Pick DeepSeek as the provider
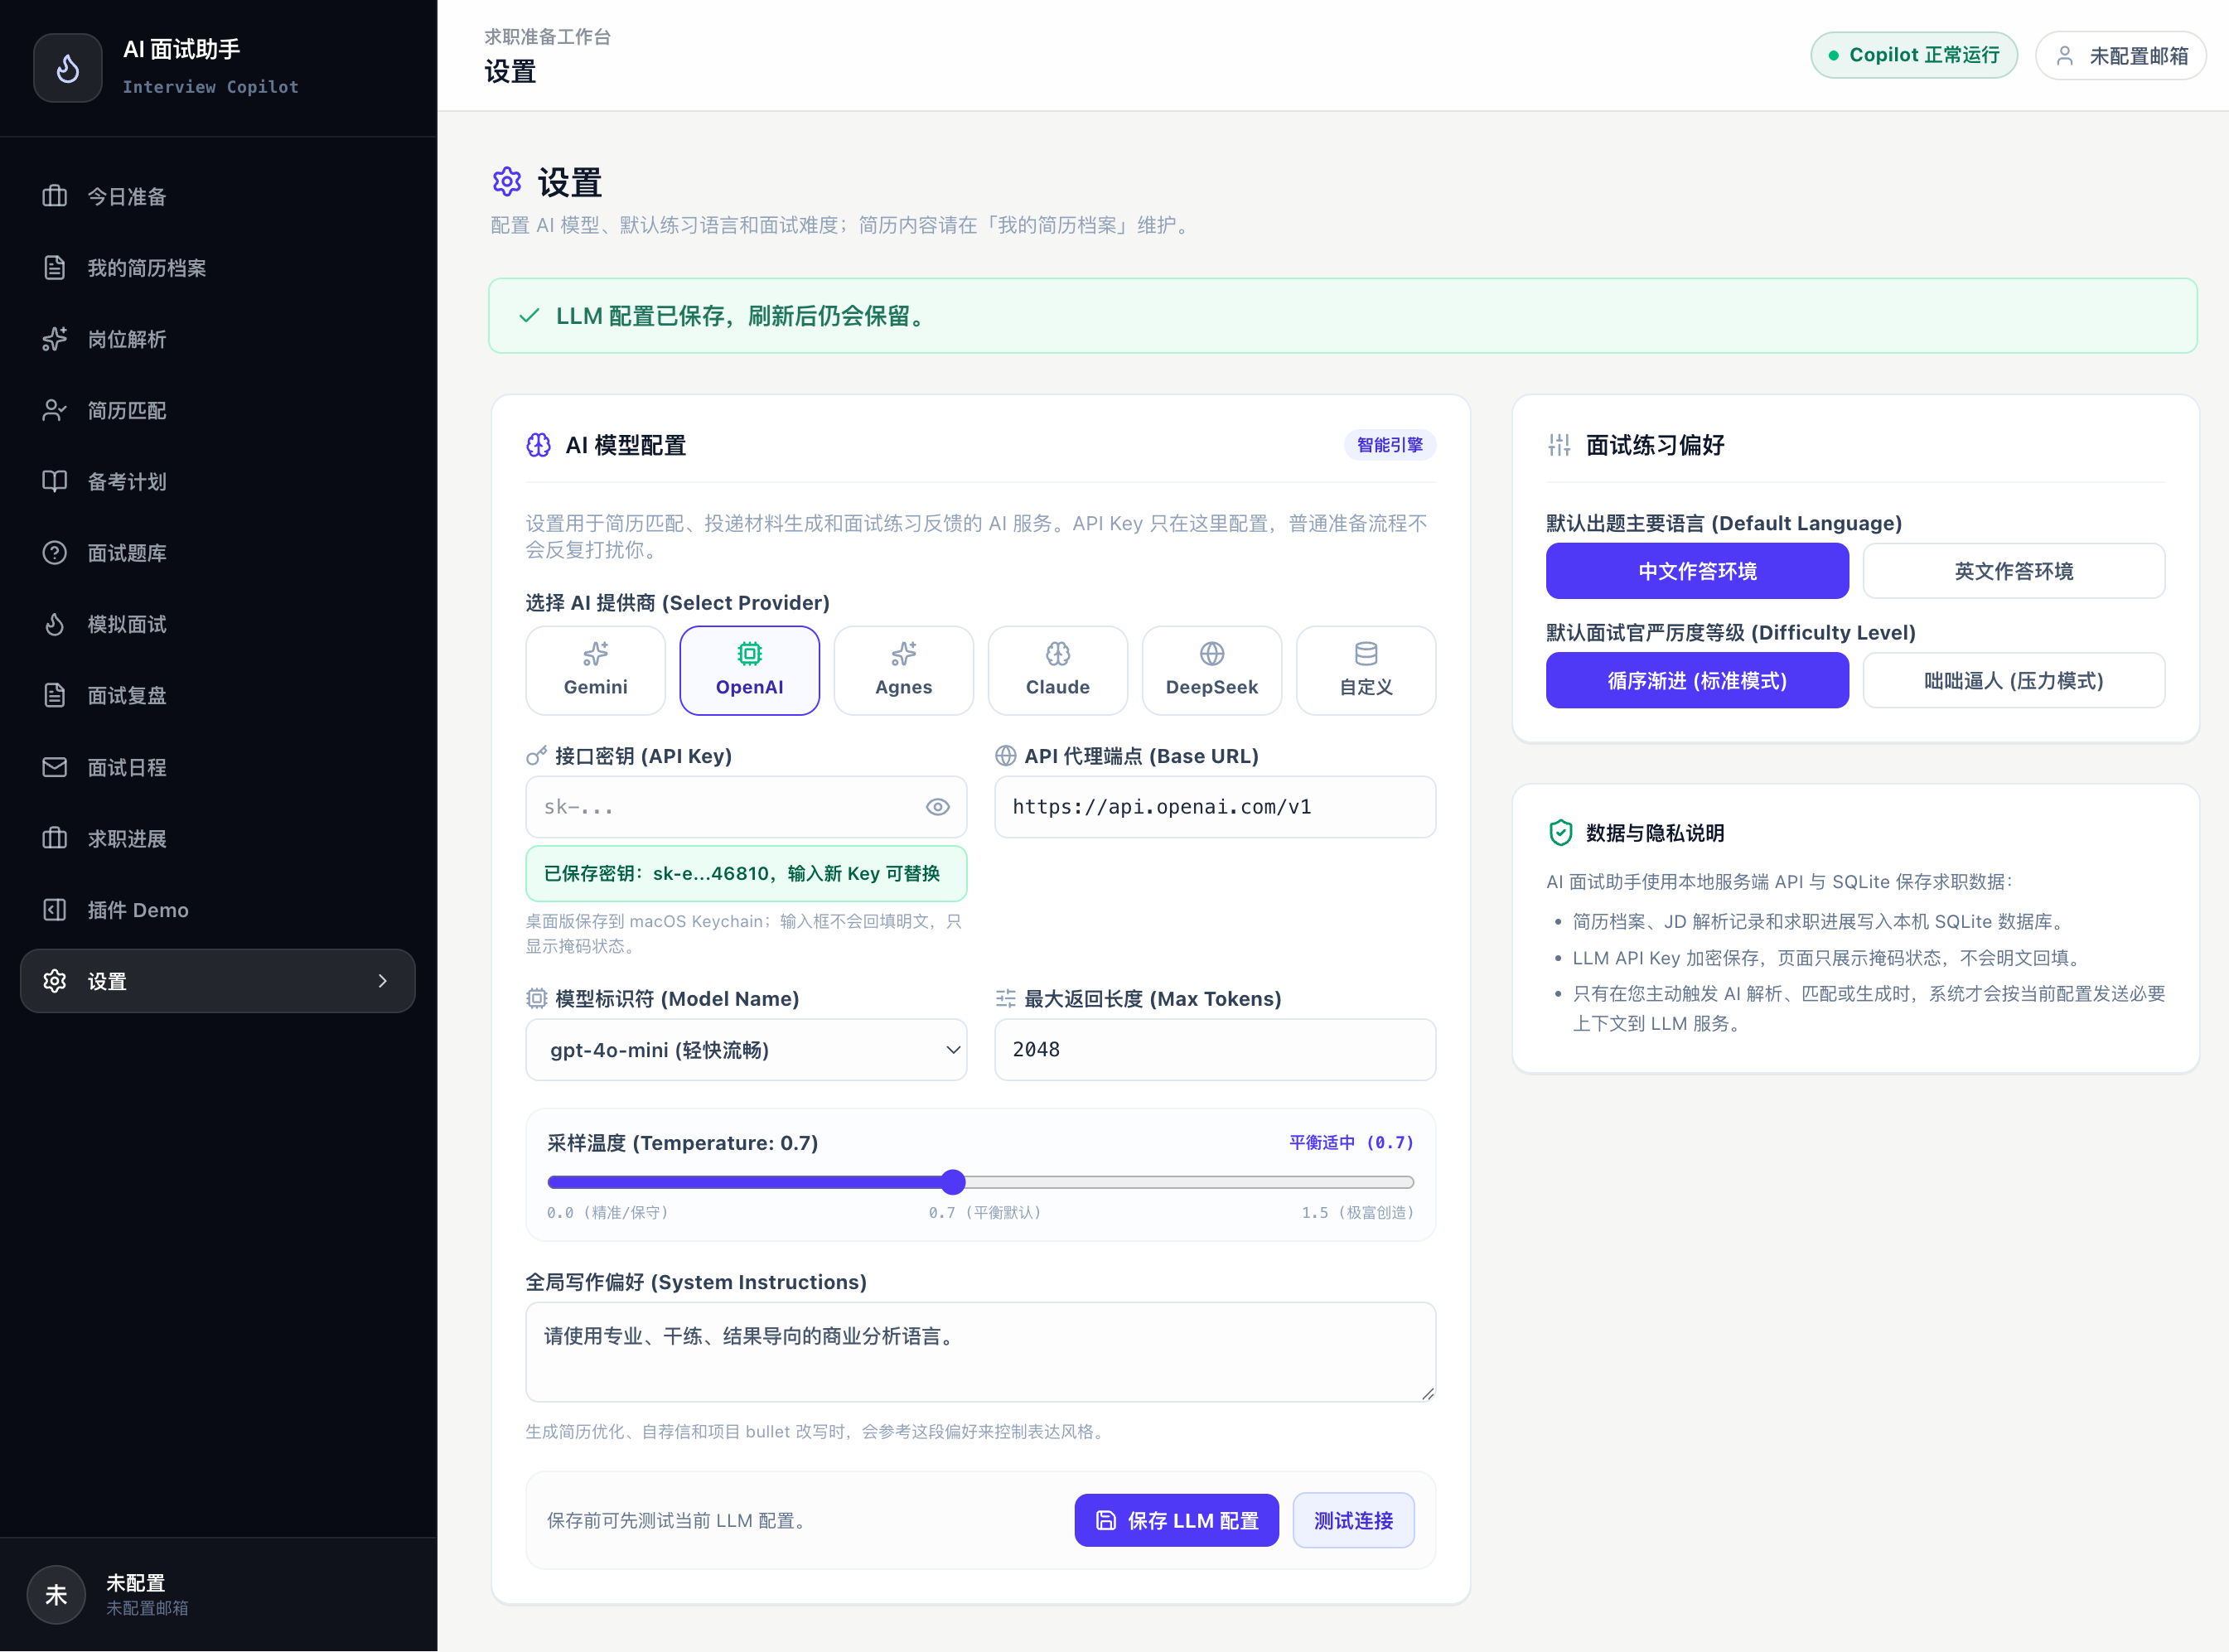The image size is (2229, 1652). pyautogui.click(x=1212, y=670)
